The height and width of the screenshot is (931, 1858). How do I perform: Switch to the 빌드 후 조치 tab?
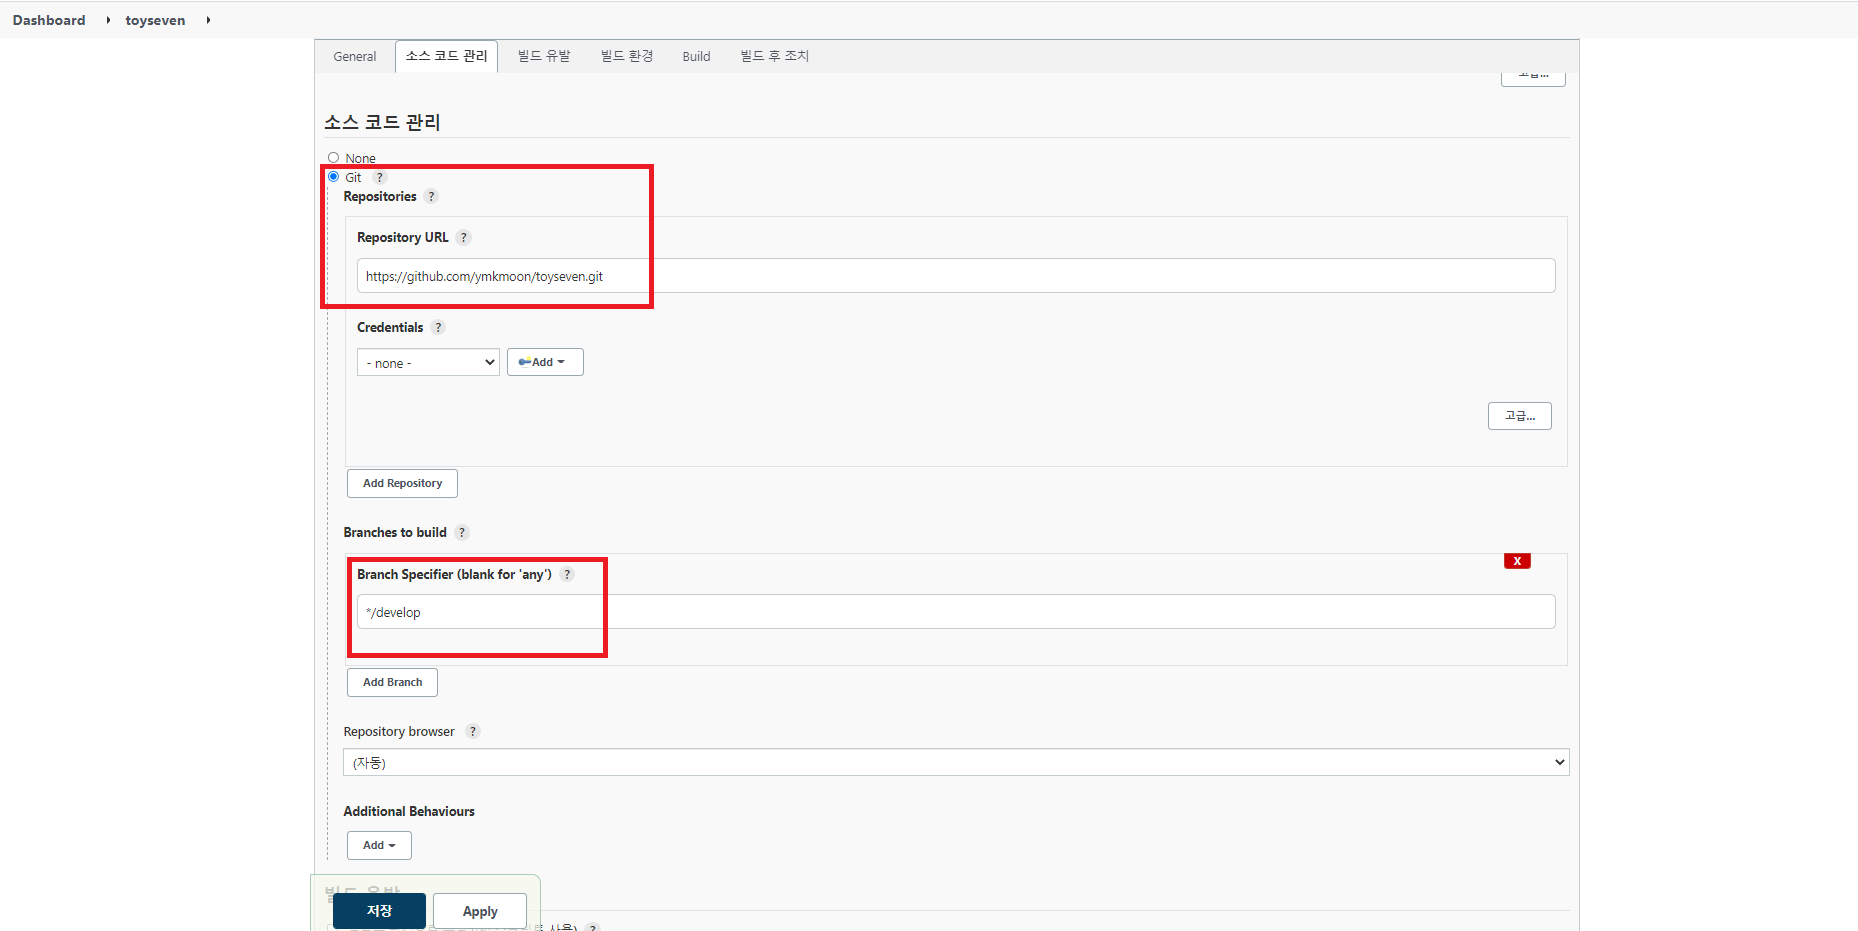click(775, 56)
